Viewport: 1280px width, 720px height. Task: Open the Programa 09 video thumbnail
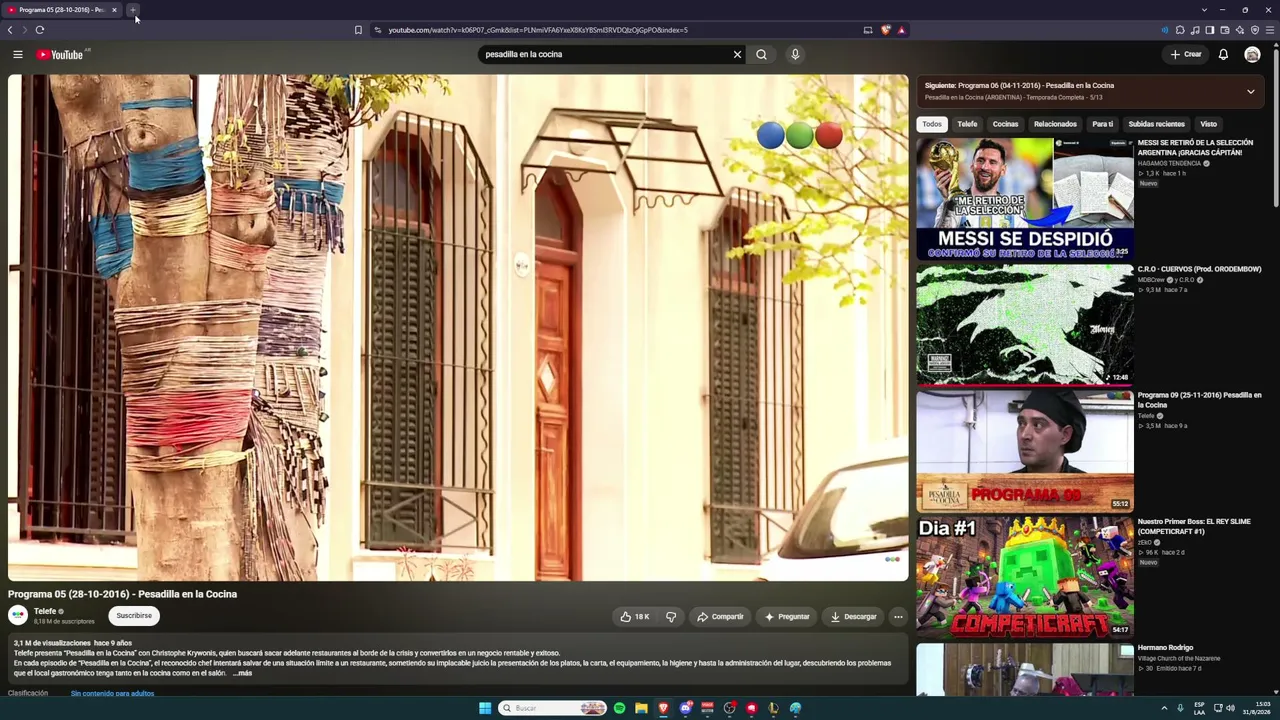[x=1025, y=451]
